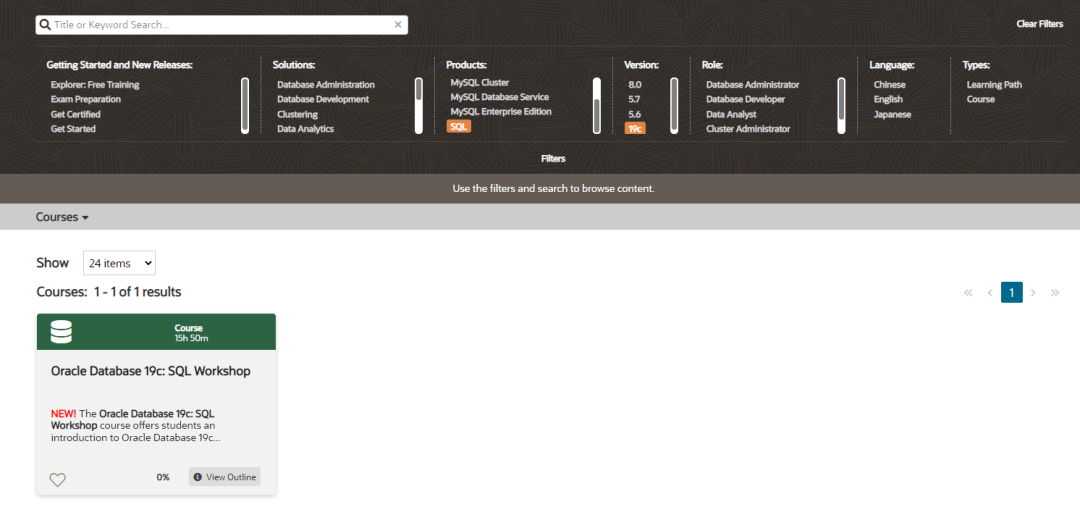
Task: Click the Role list scrollbar
Action: tap(841, 105)
